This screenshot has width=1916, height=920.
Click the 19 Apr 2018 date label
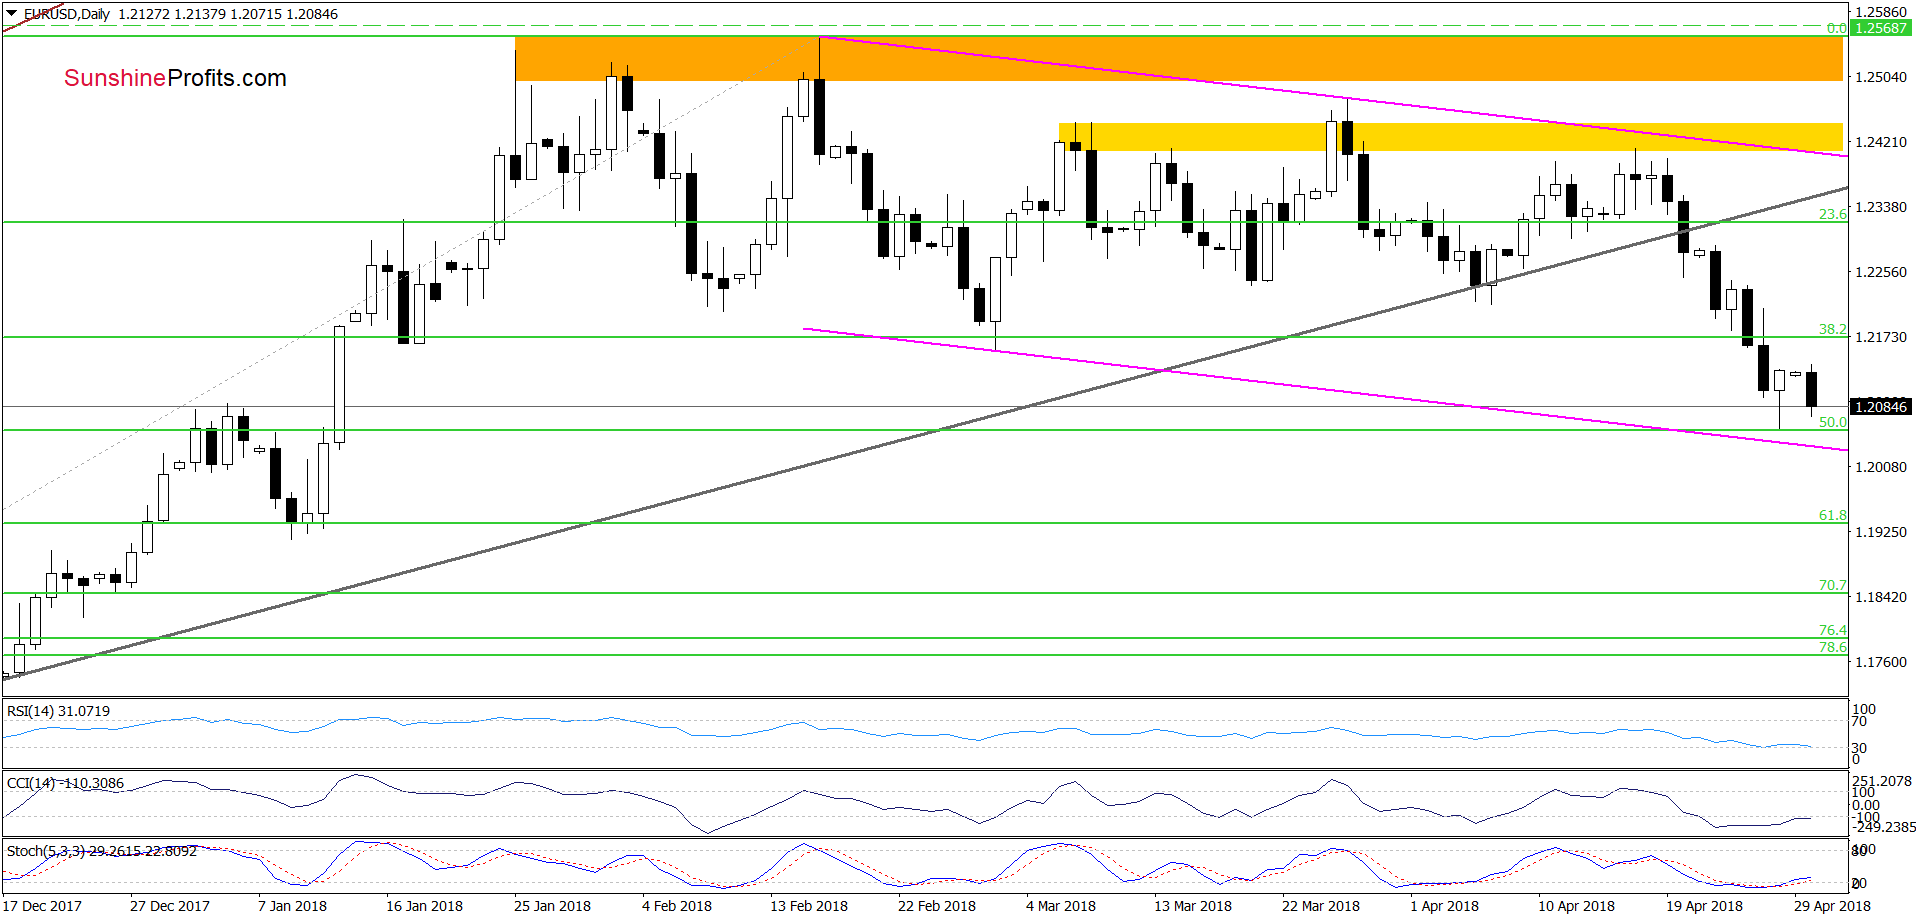(1704, 906)
